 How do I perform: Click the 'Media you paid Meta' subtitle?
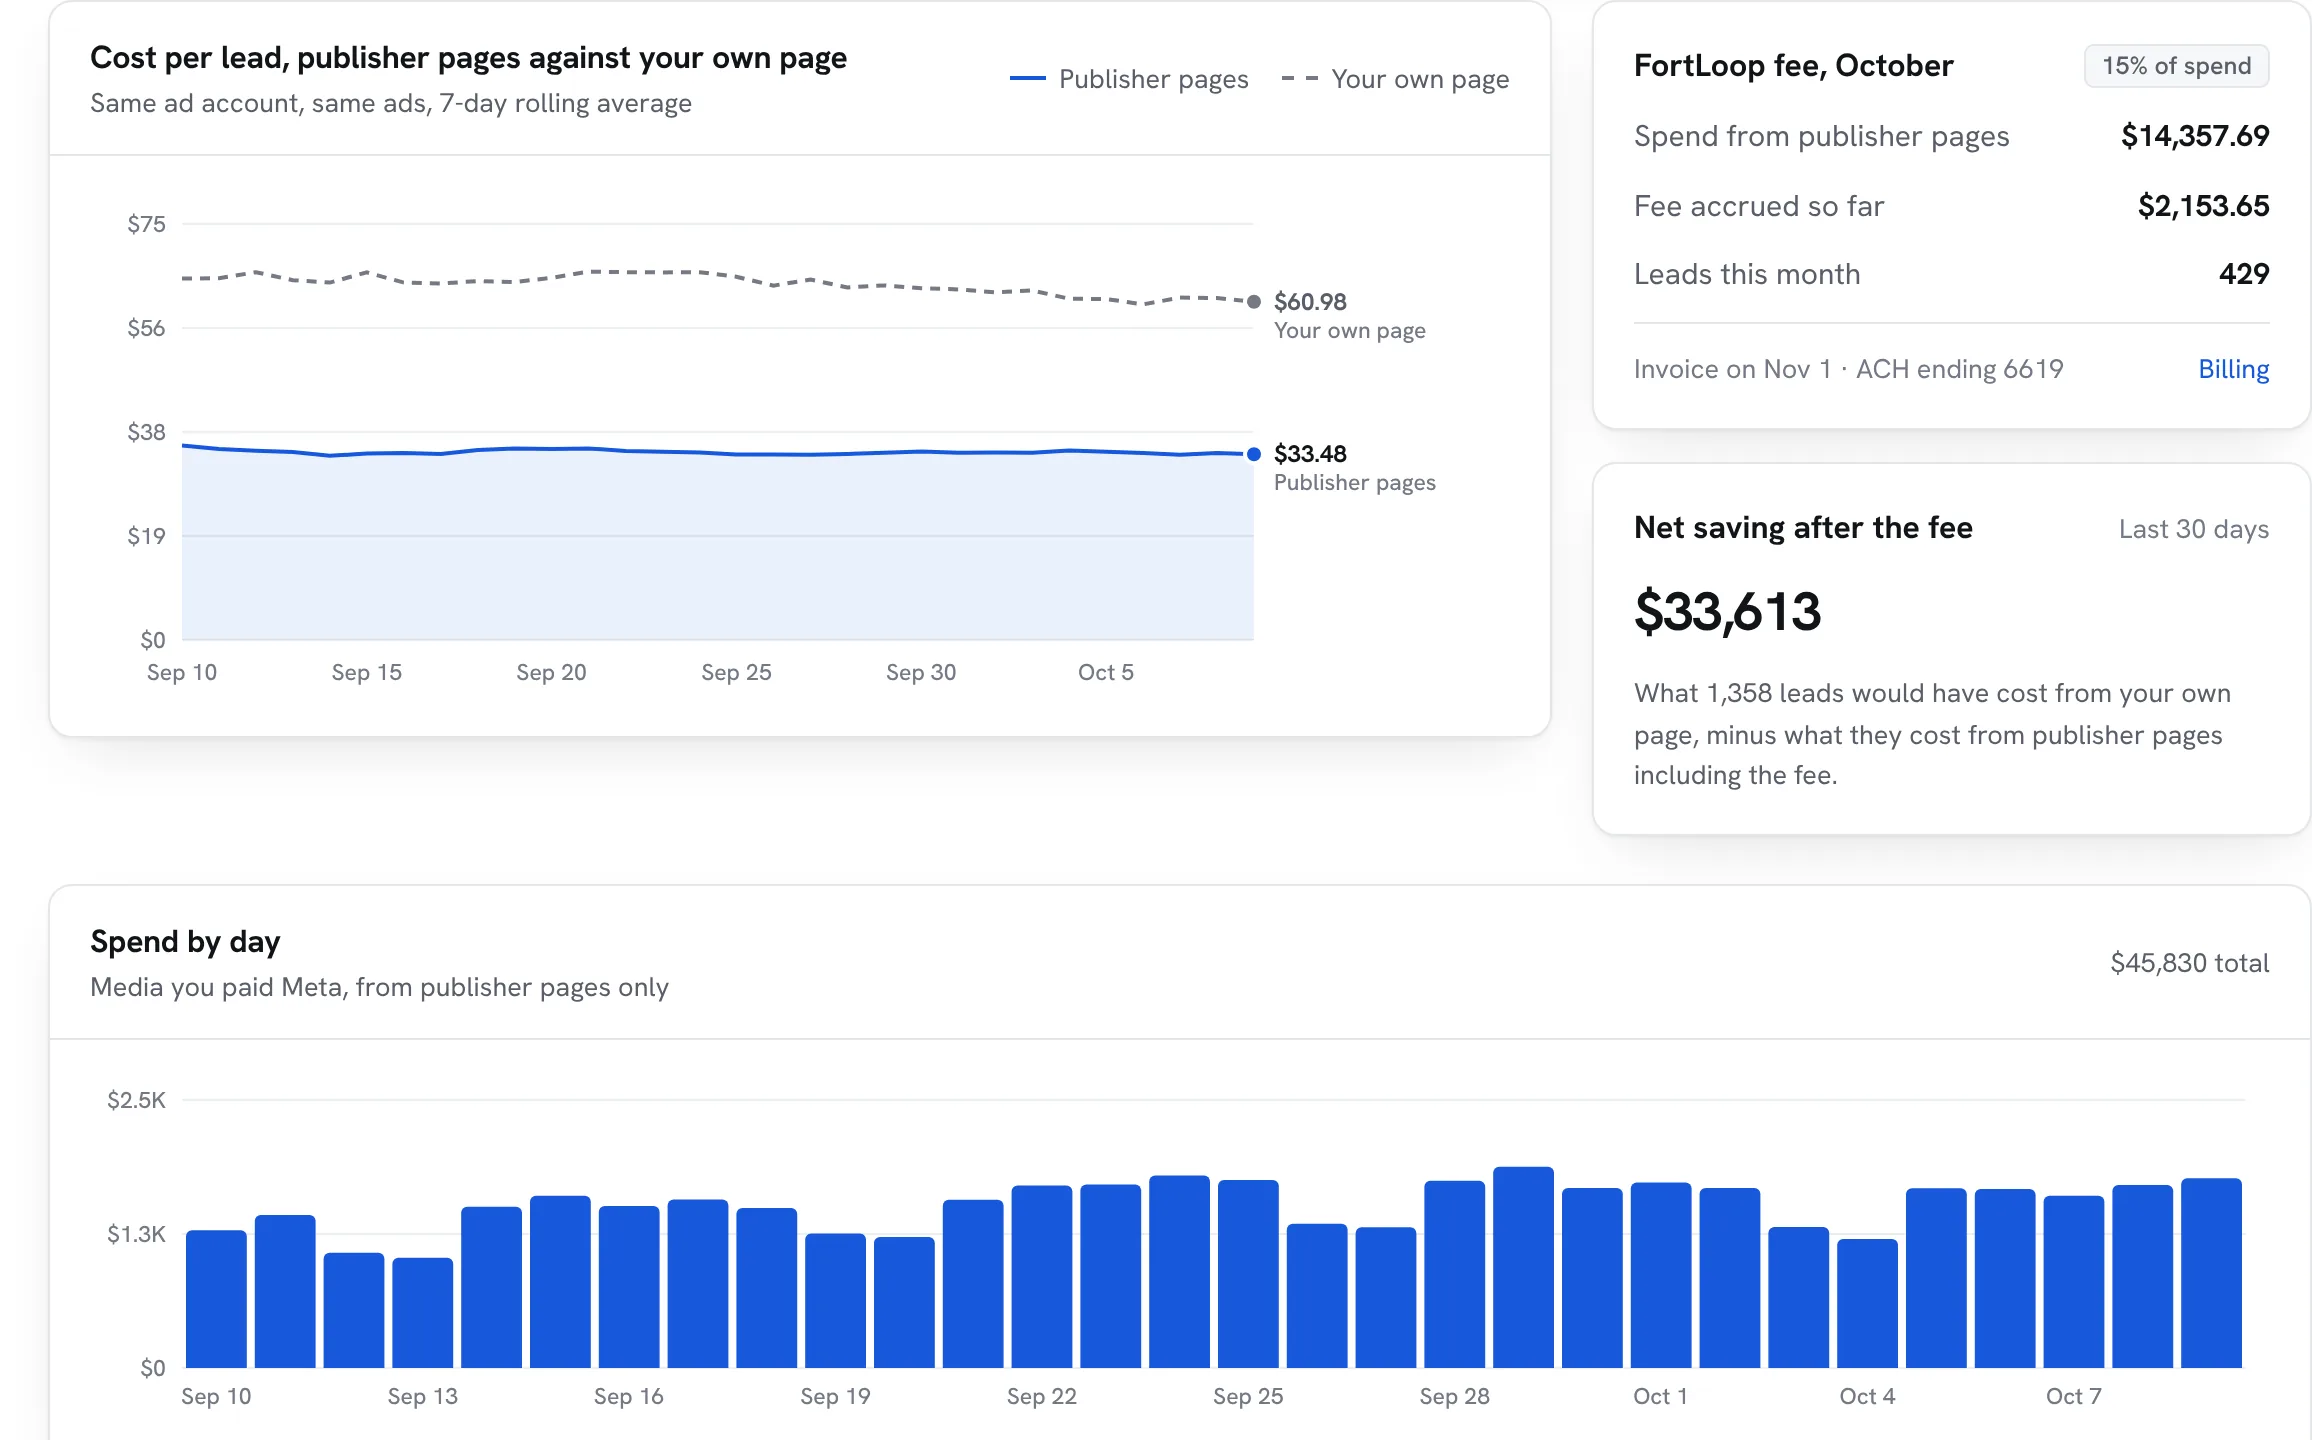pyautogui.click(x=379, y=987)
